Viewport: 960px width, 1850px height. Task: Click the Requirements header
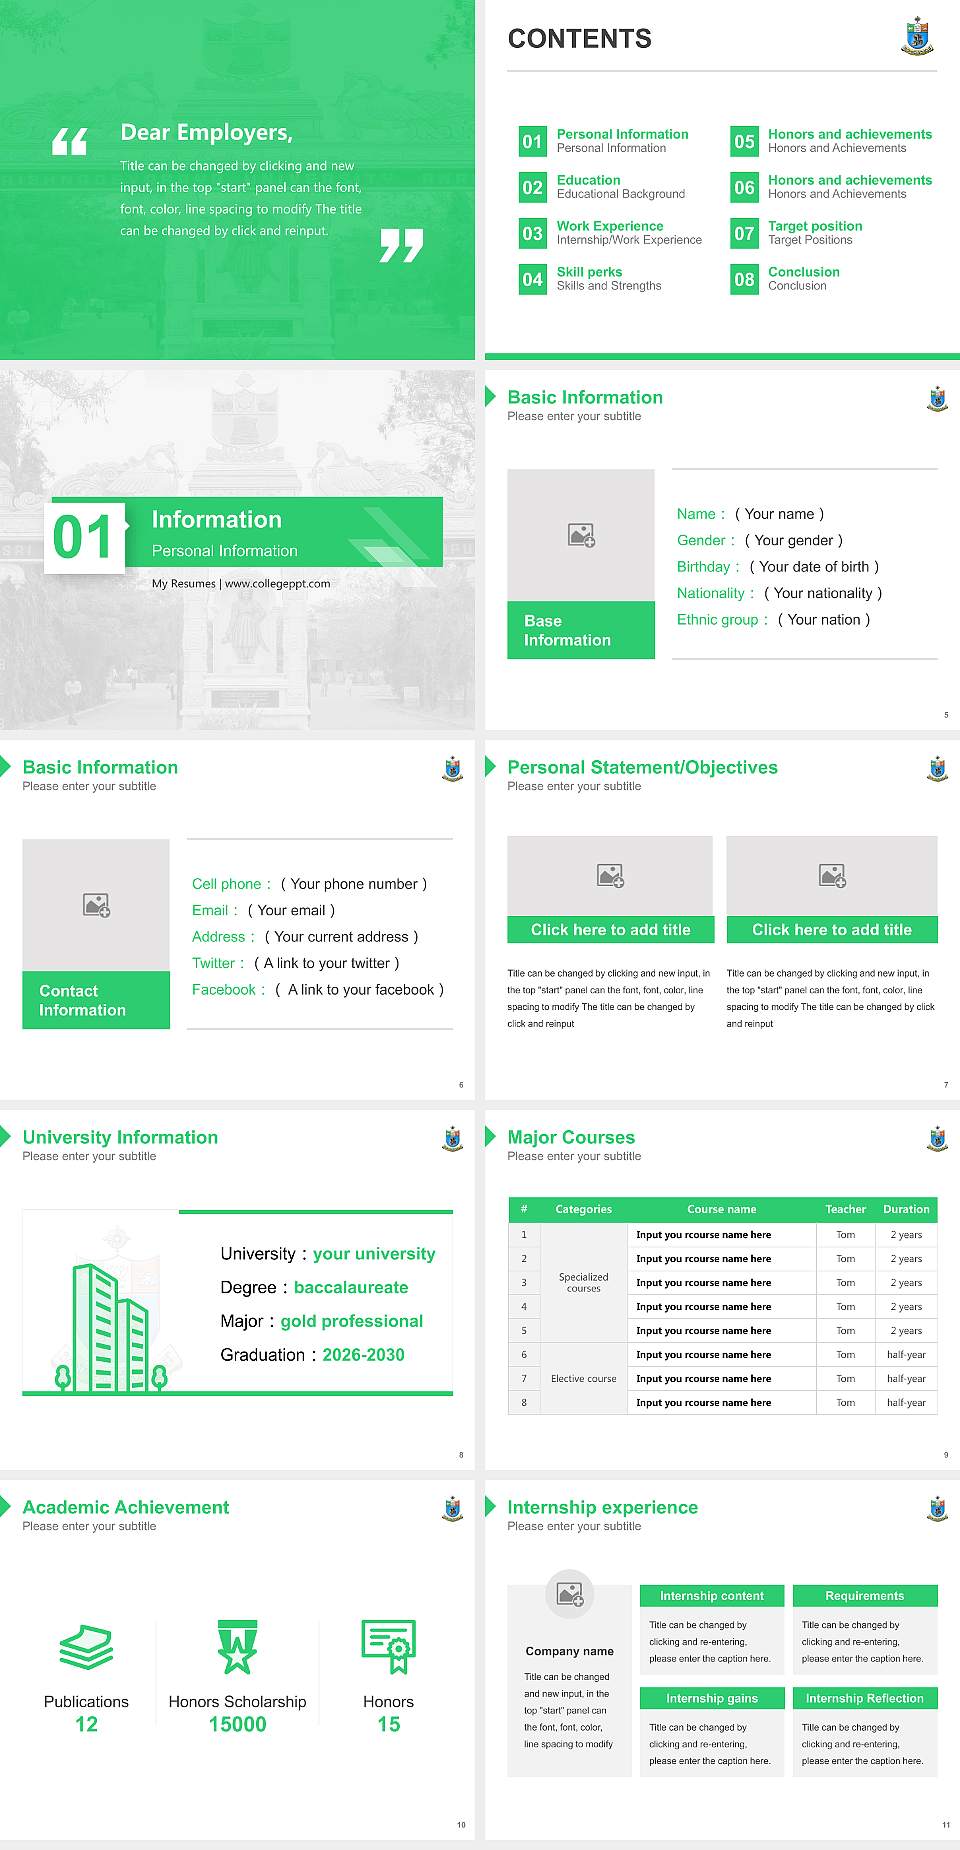pyautogui.click(x=865, y=1596)
